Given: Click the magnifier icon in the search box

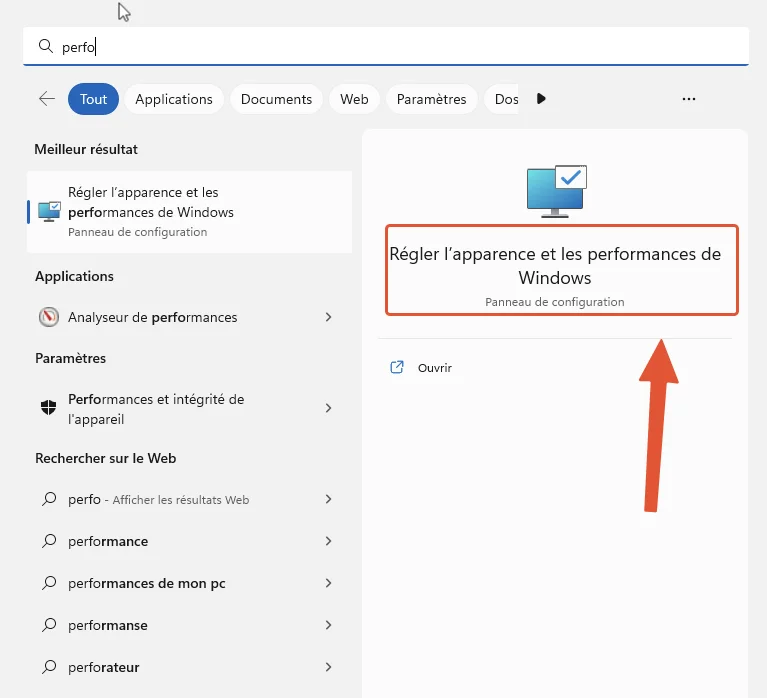Looking at the screenshot, I should click(x=45, y=46).
